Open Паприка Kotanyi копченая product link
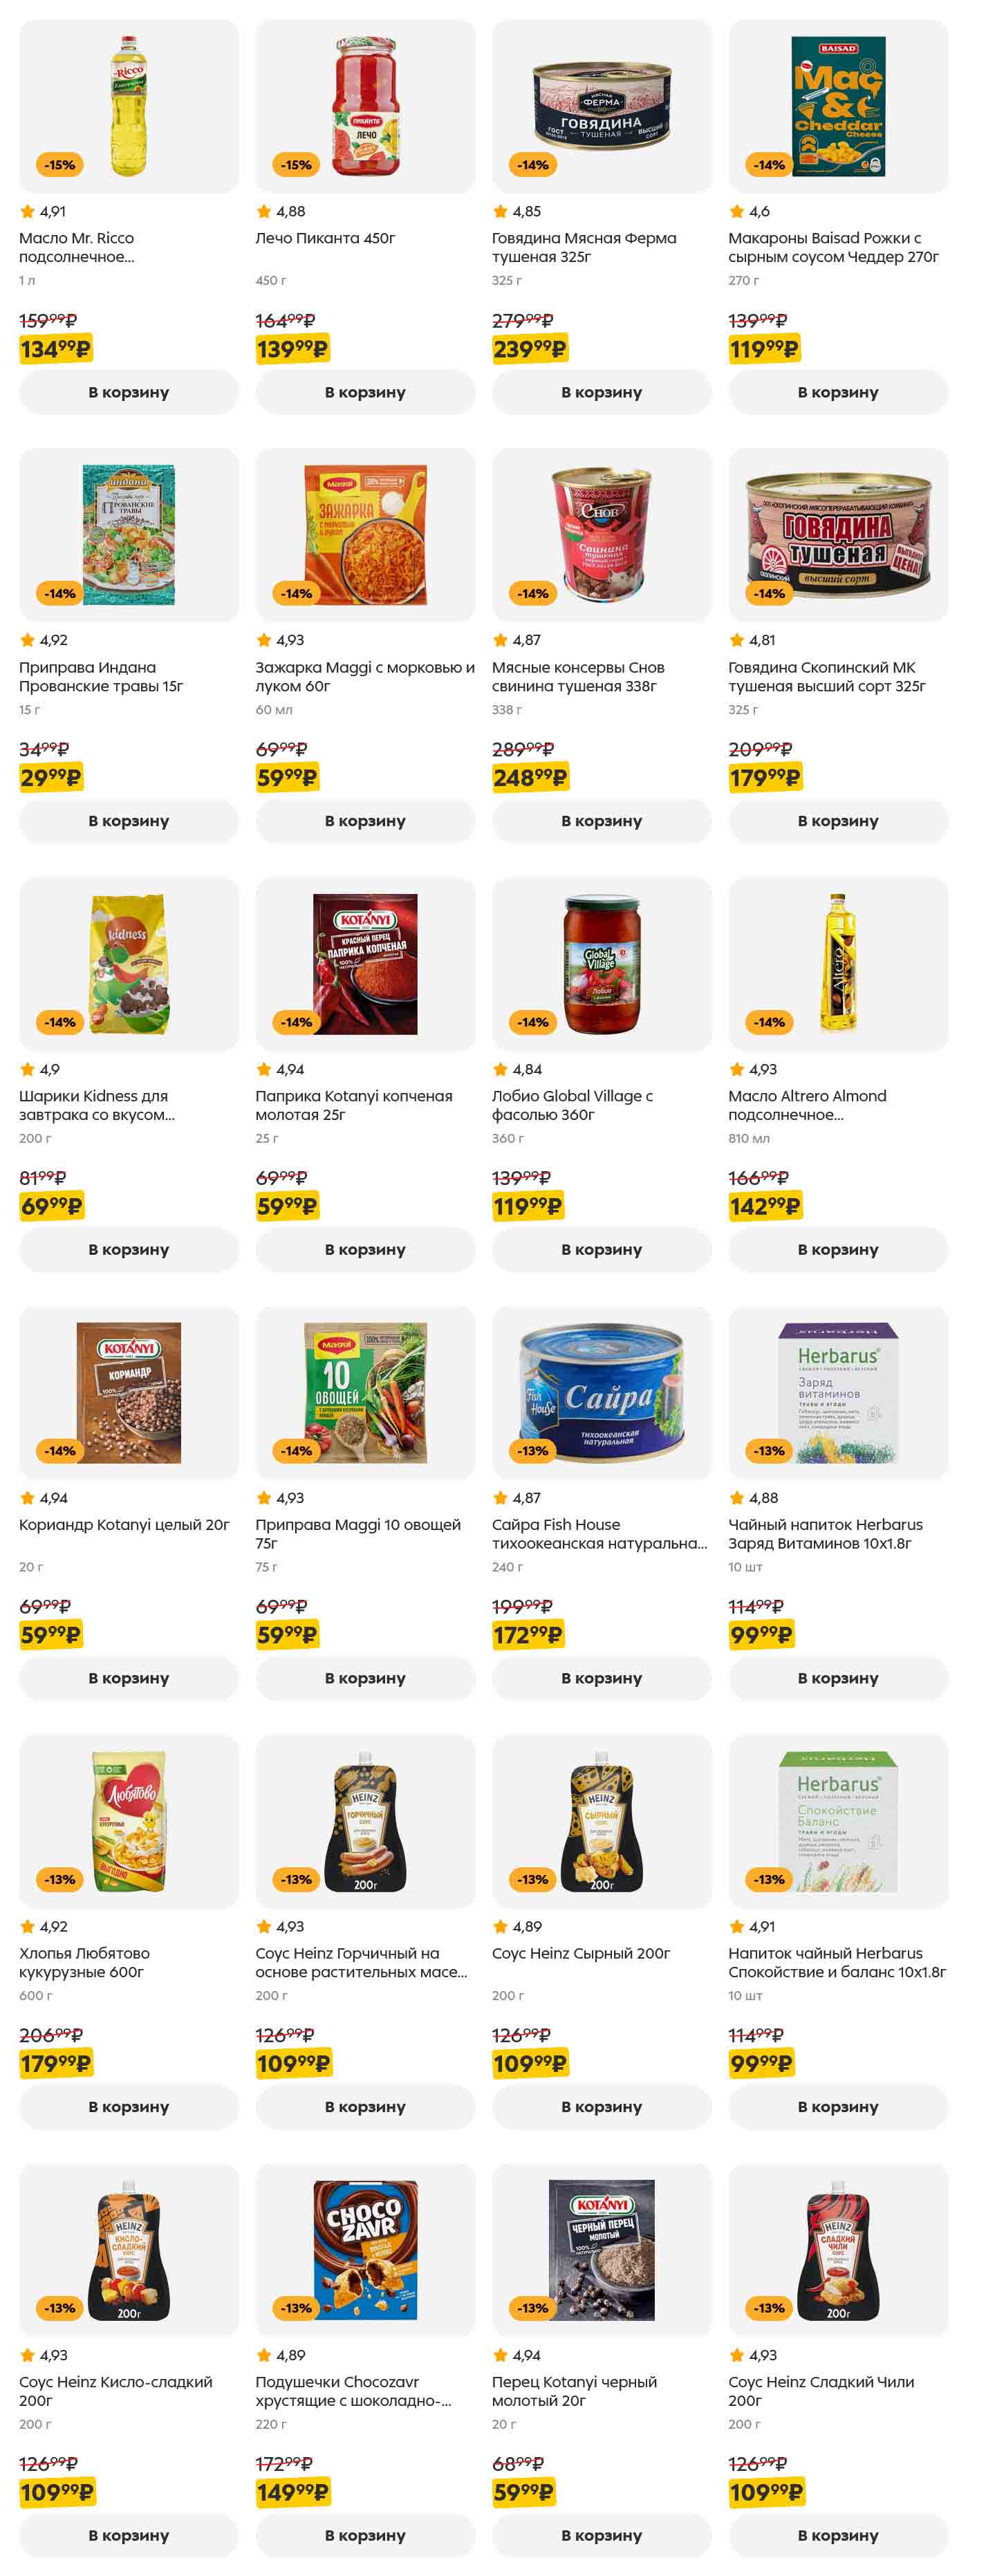 point(353,1105)
